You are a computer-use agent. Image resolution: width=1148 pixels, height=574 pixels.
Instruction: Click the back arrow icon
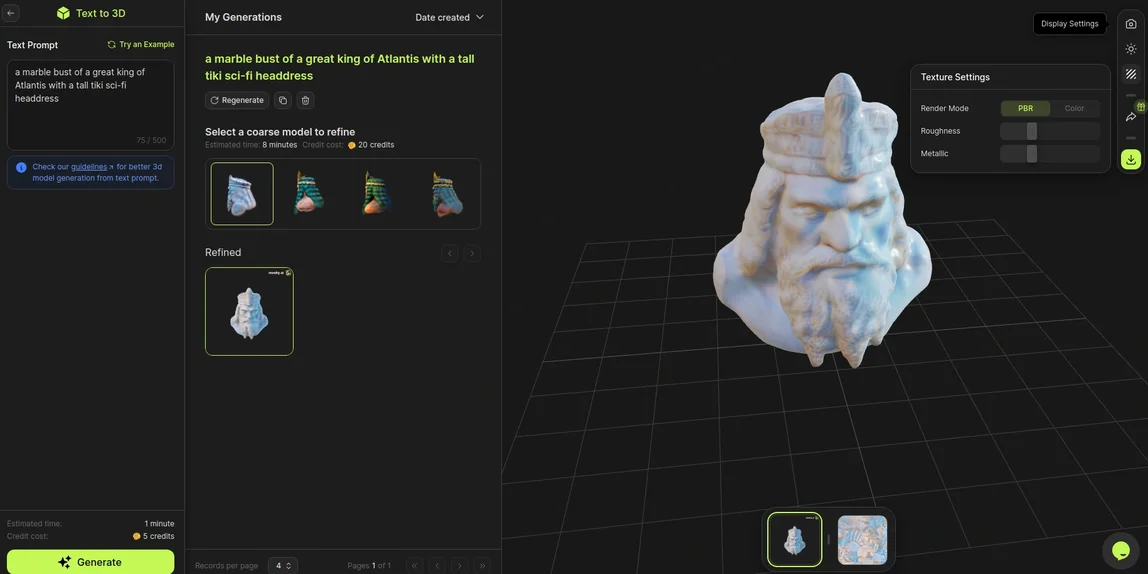(11, 13)
